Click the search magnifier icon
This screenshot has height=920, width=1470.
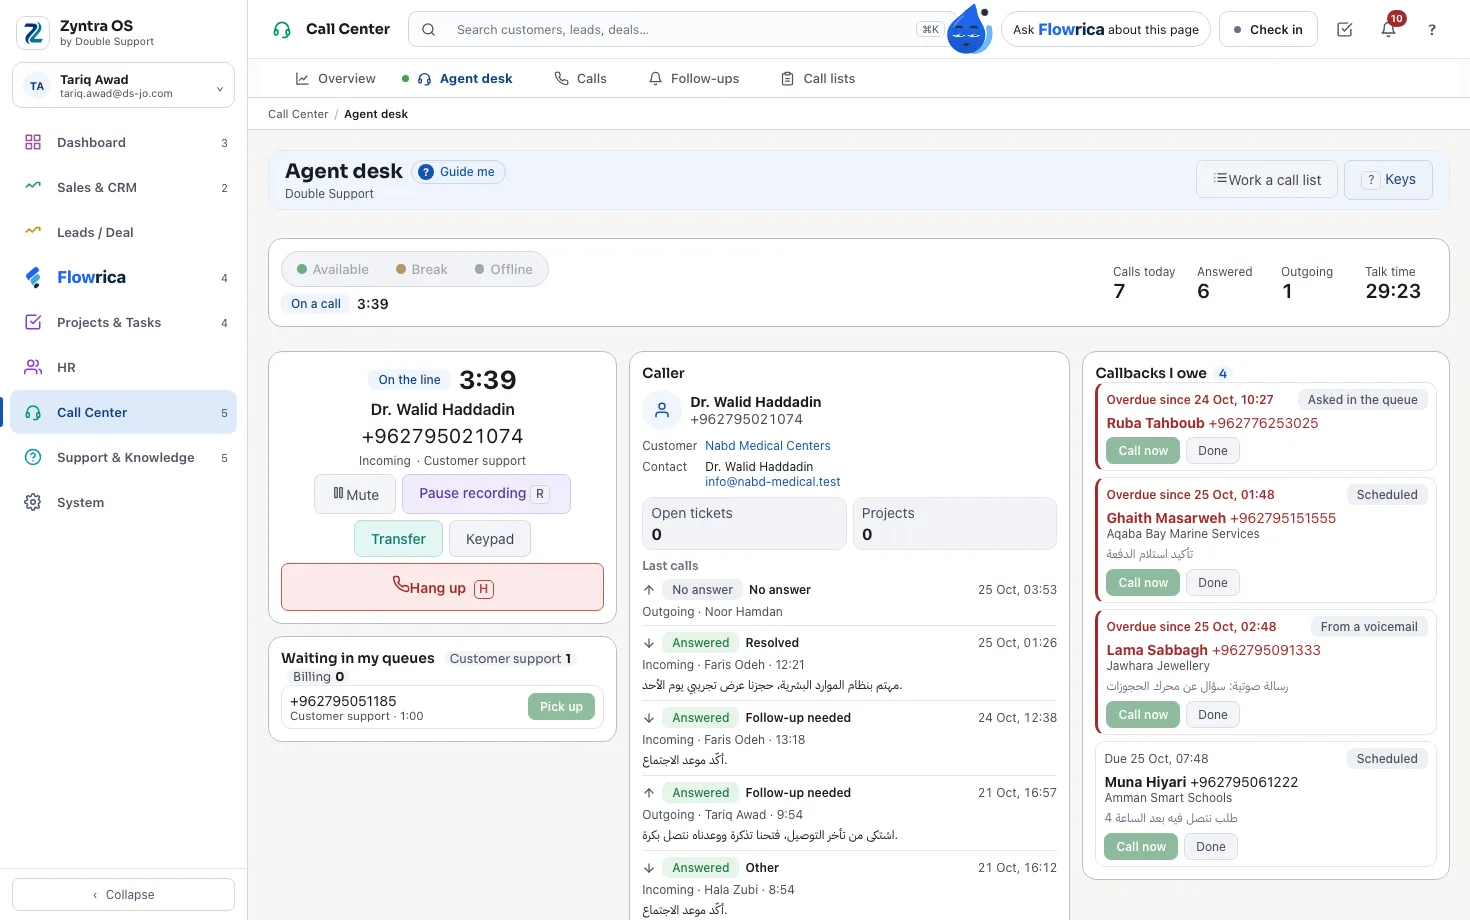point(428,30)
